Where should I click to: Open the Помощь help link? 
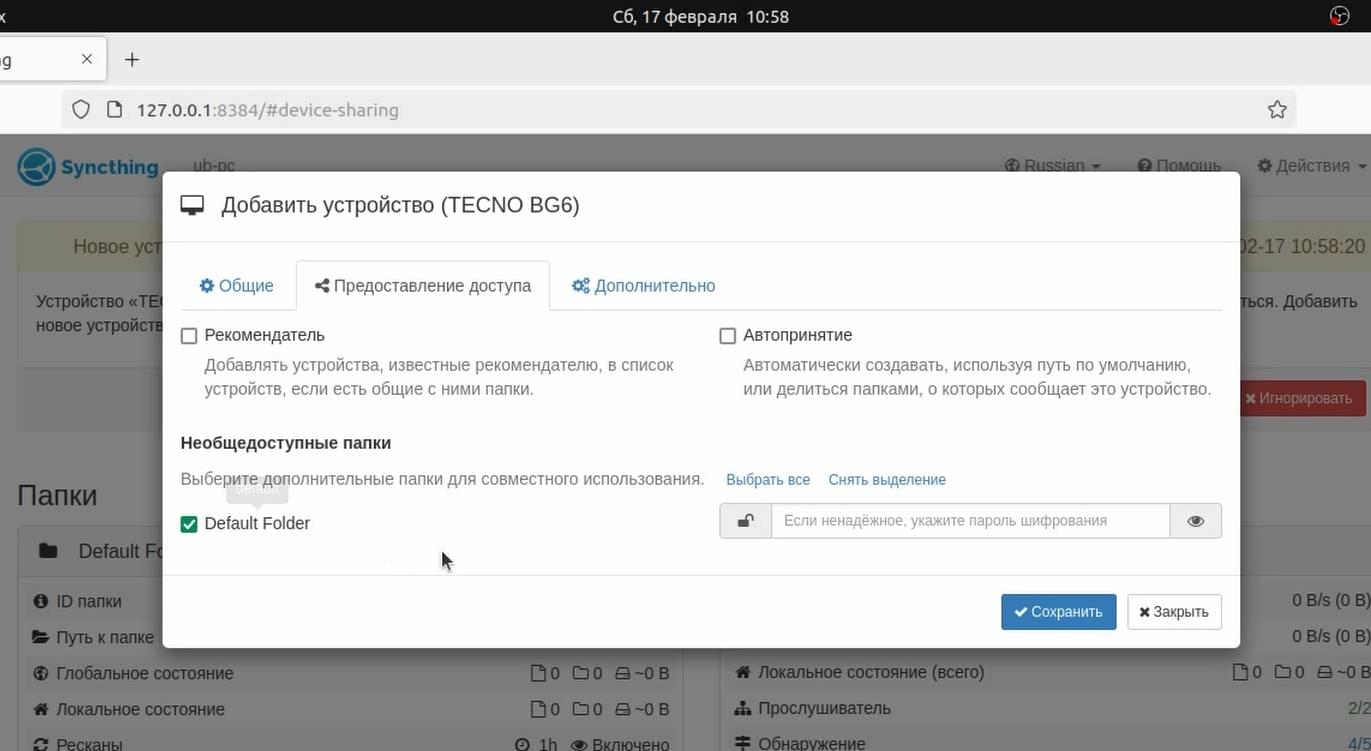[x=1179, y=166]
